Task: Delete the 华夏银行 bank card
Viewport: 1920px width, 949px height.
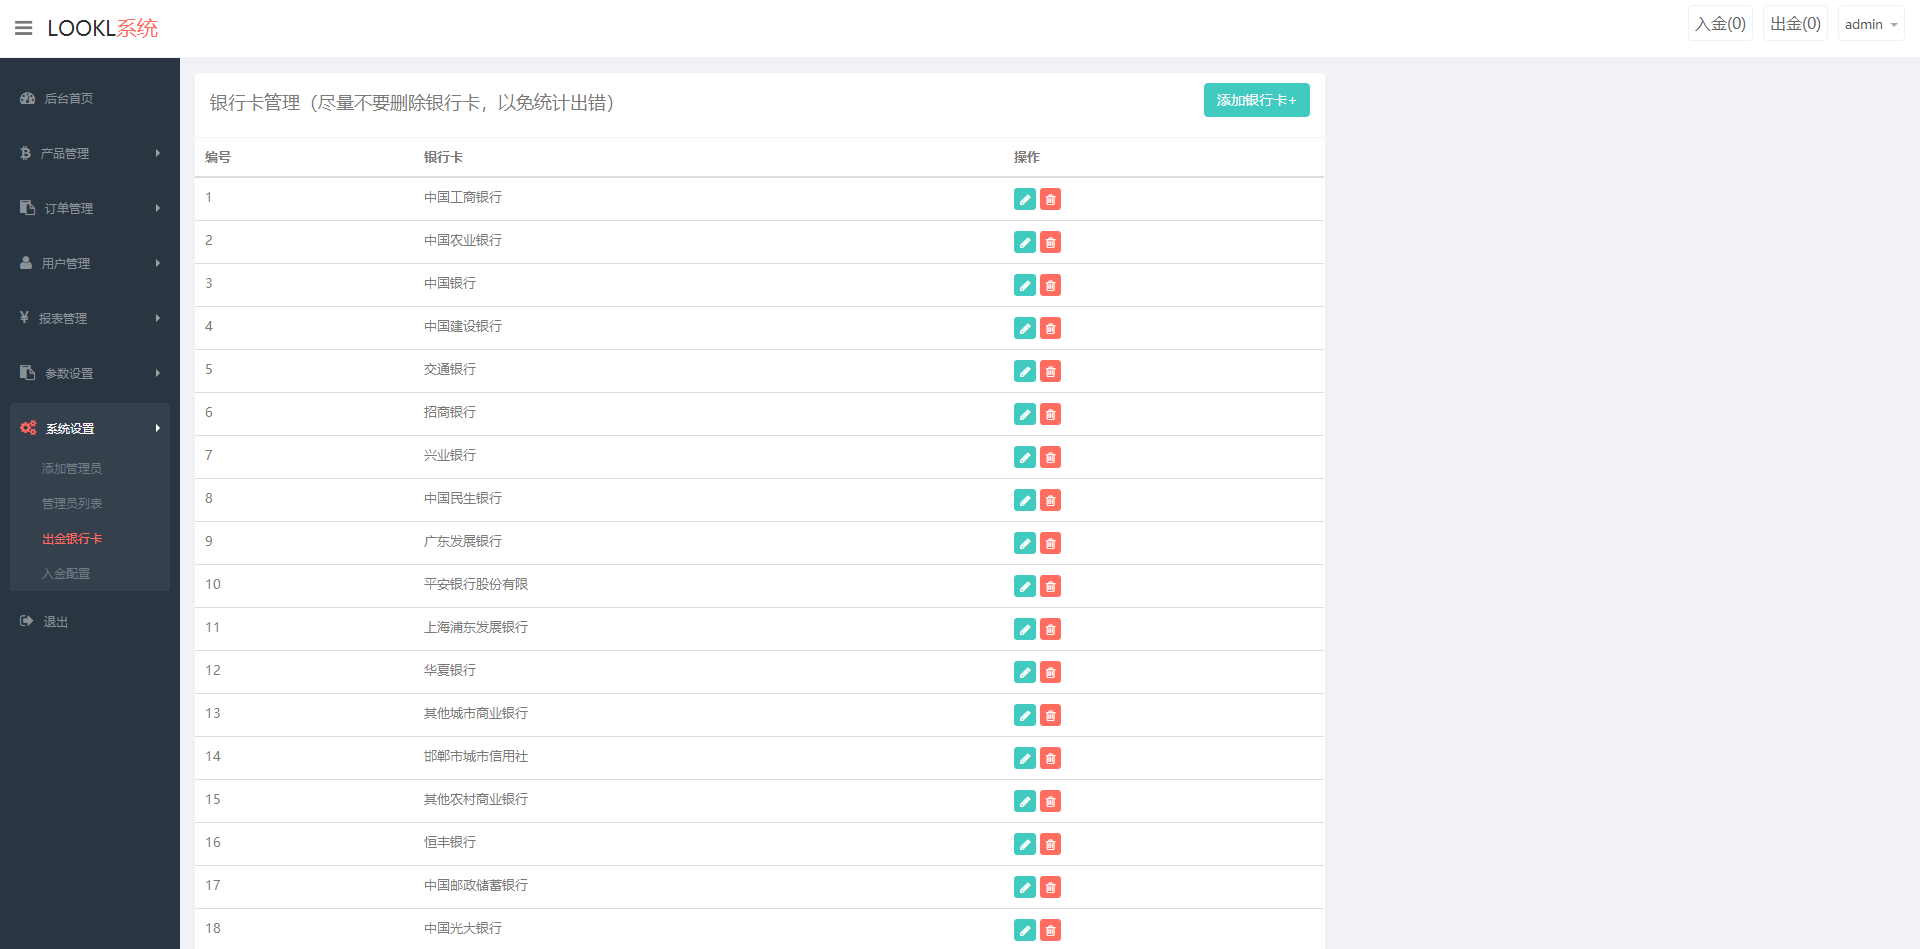Action: [x=1050, y=672]
